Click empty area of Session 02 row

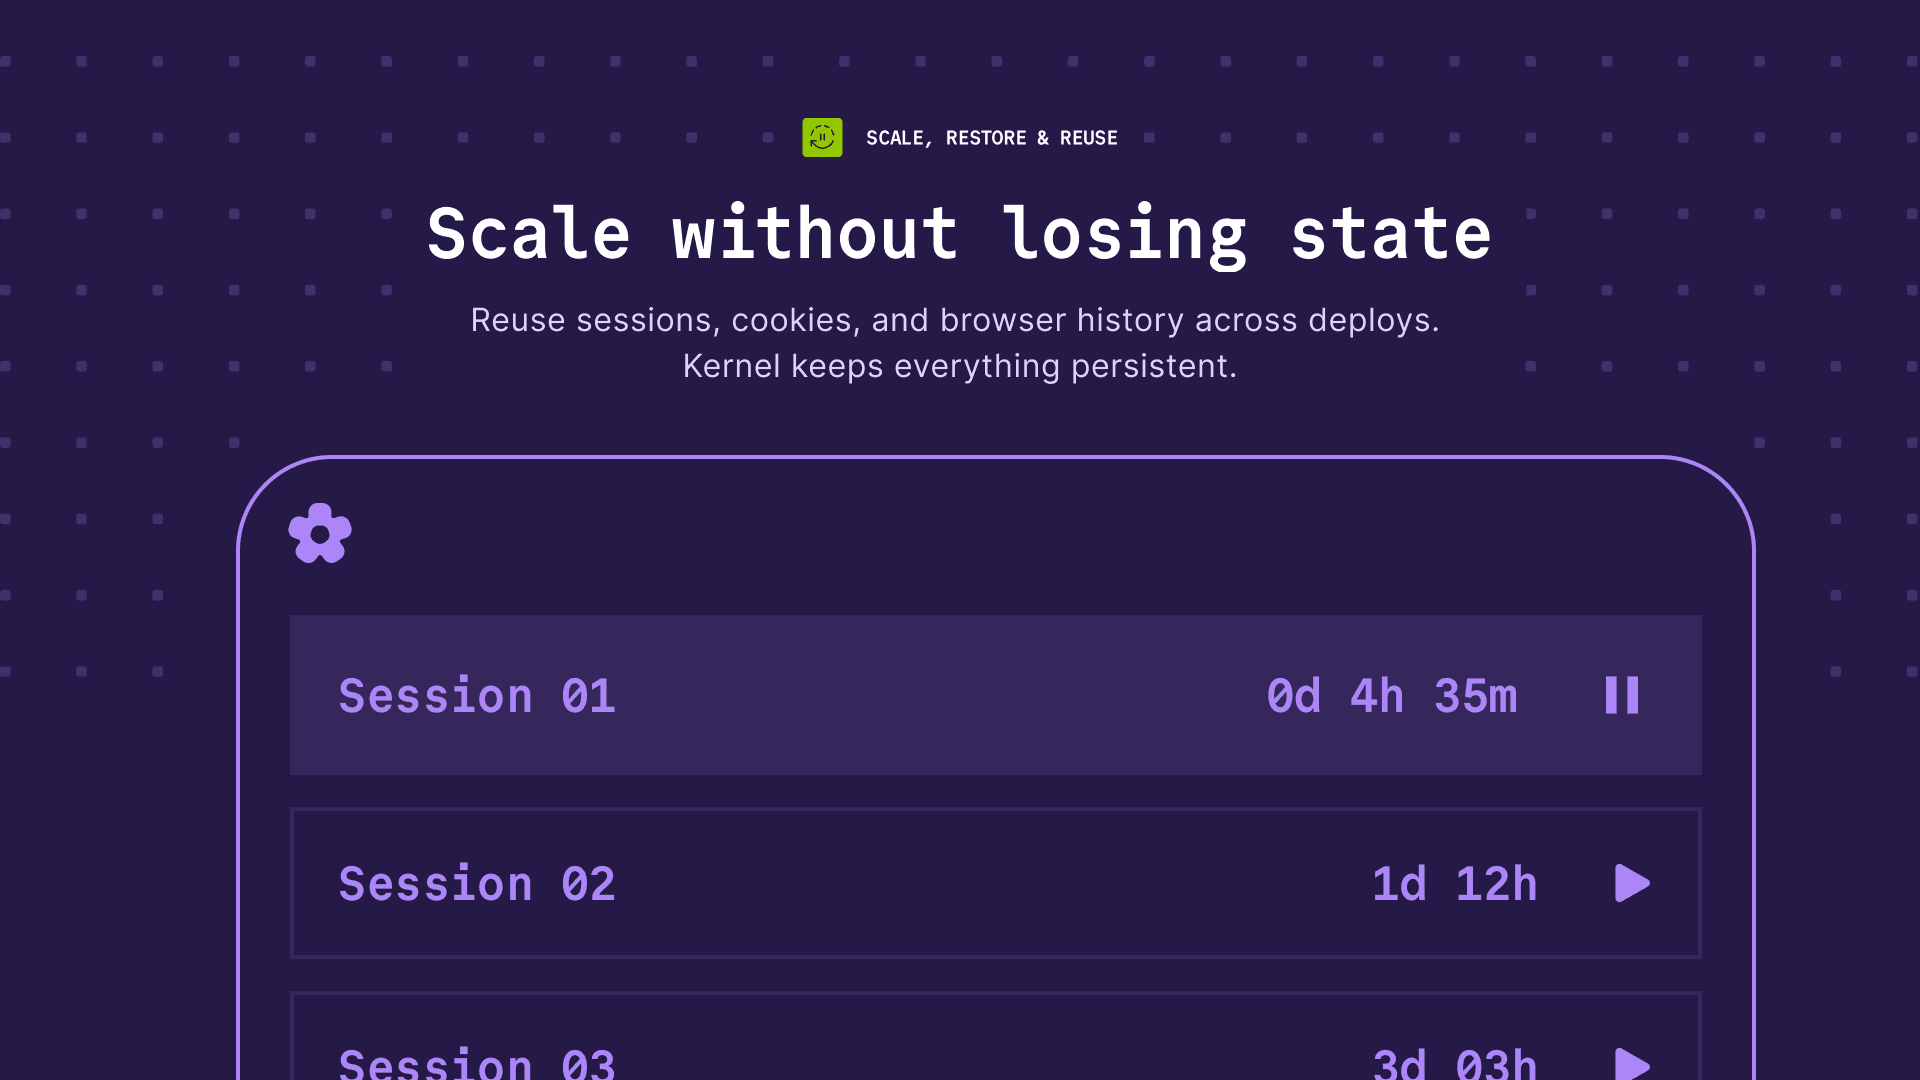tap(990, 884)
